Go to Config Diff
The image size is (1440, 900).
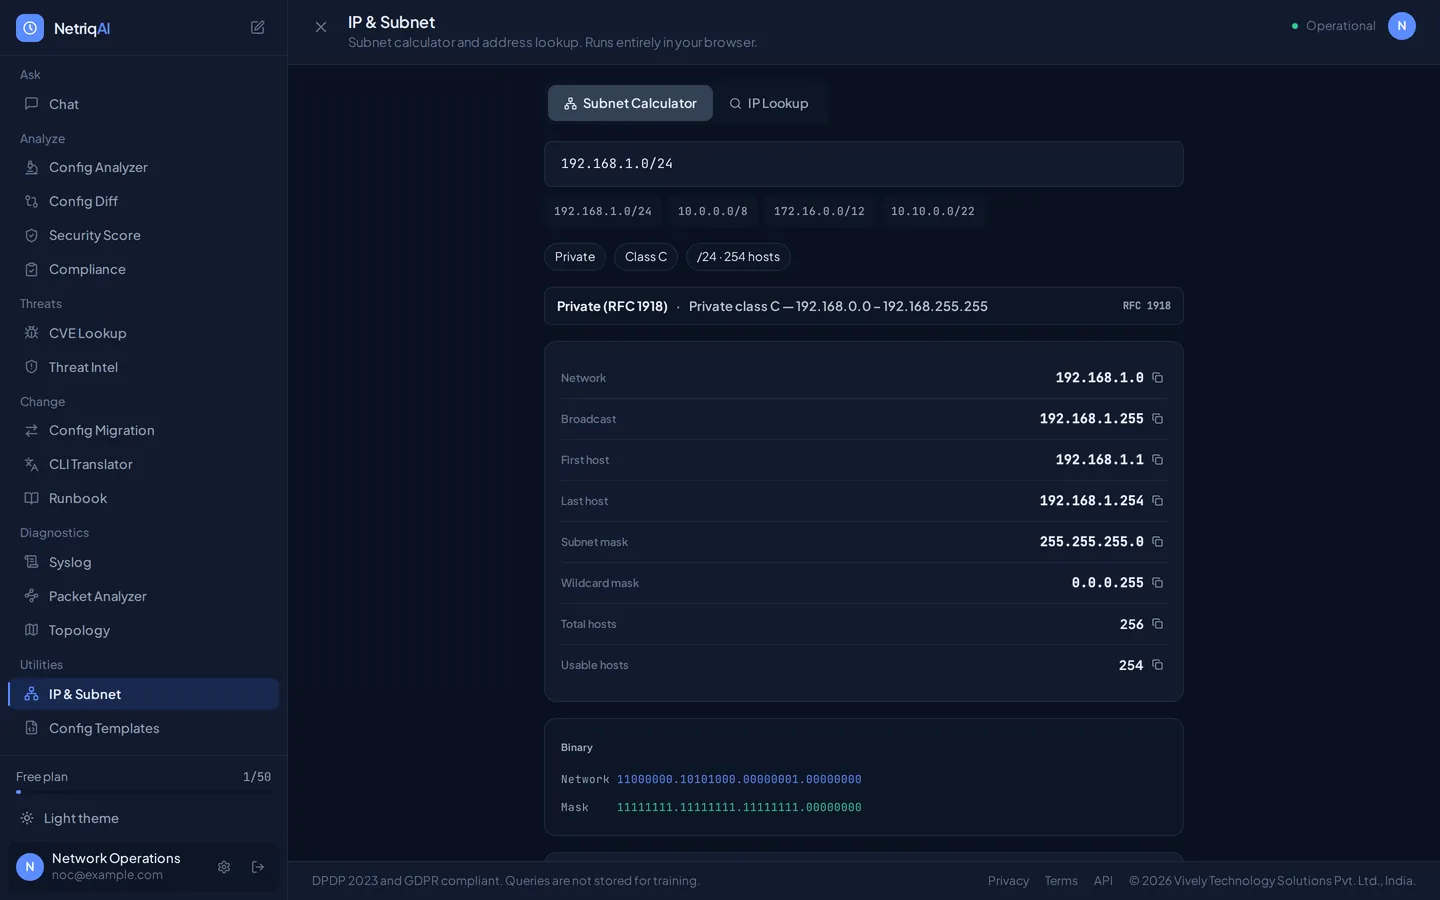[143, 201]
